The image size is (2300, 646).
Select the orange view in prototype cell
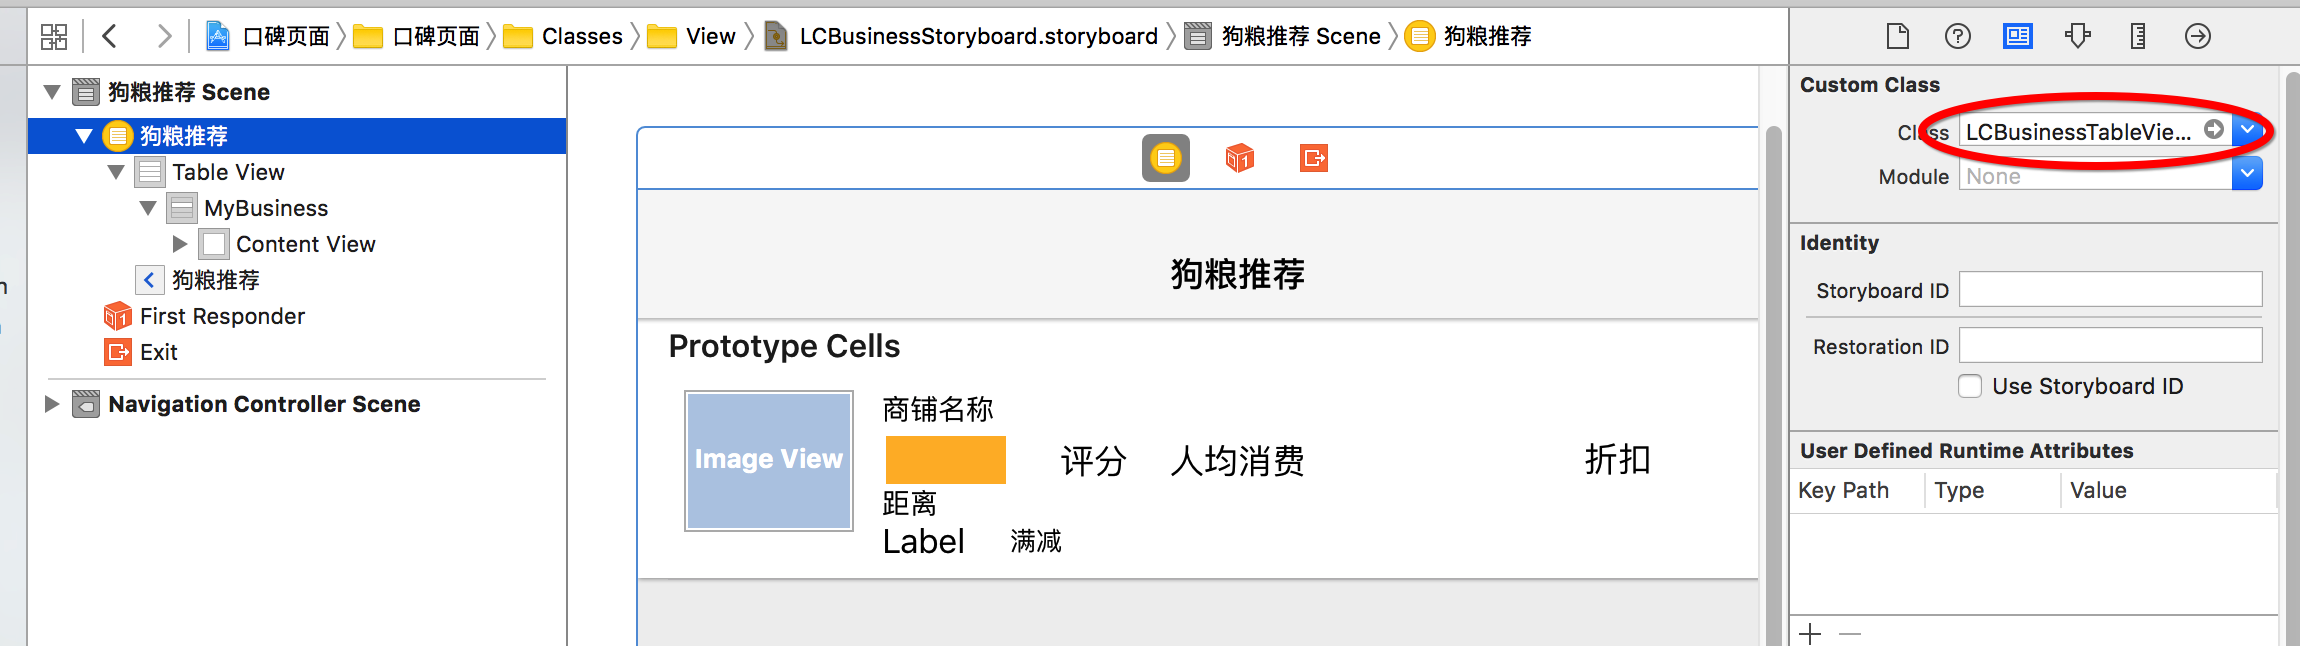click(945, 460)
